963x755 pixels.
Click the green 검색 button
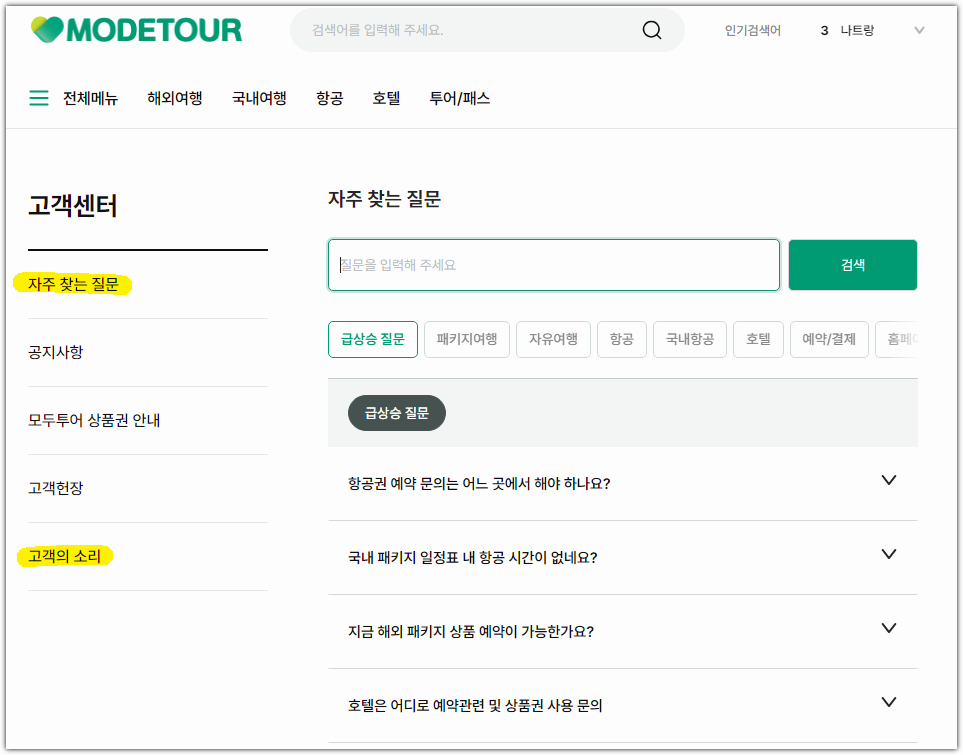[852, 264]
